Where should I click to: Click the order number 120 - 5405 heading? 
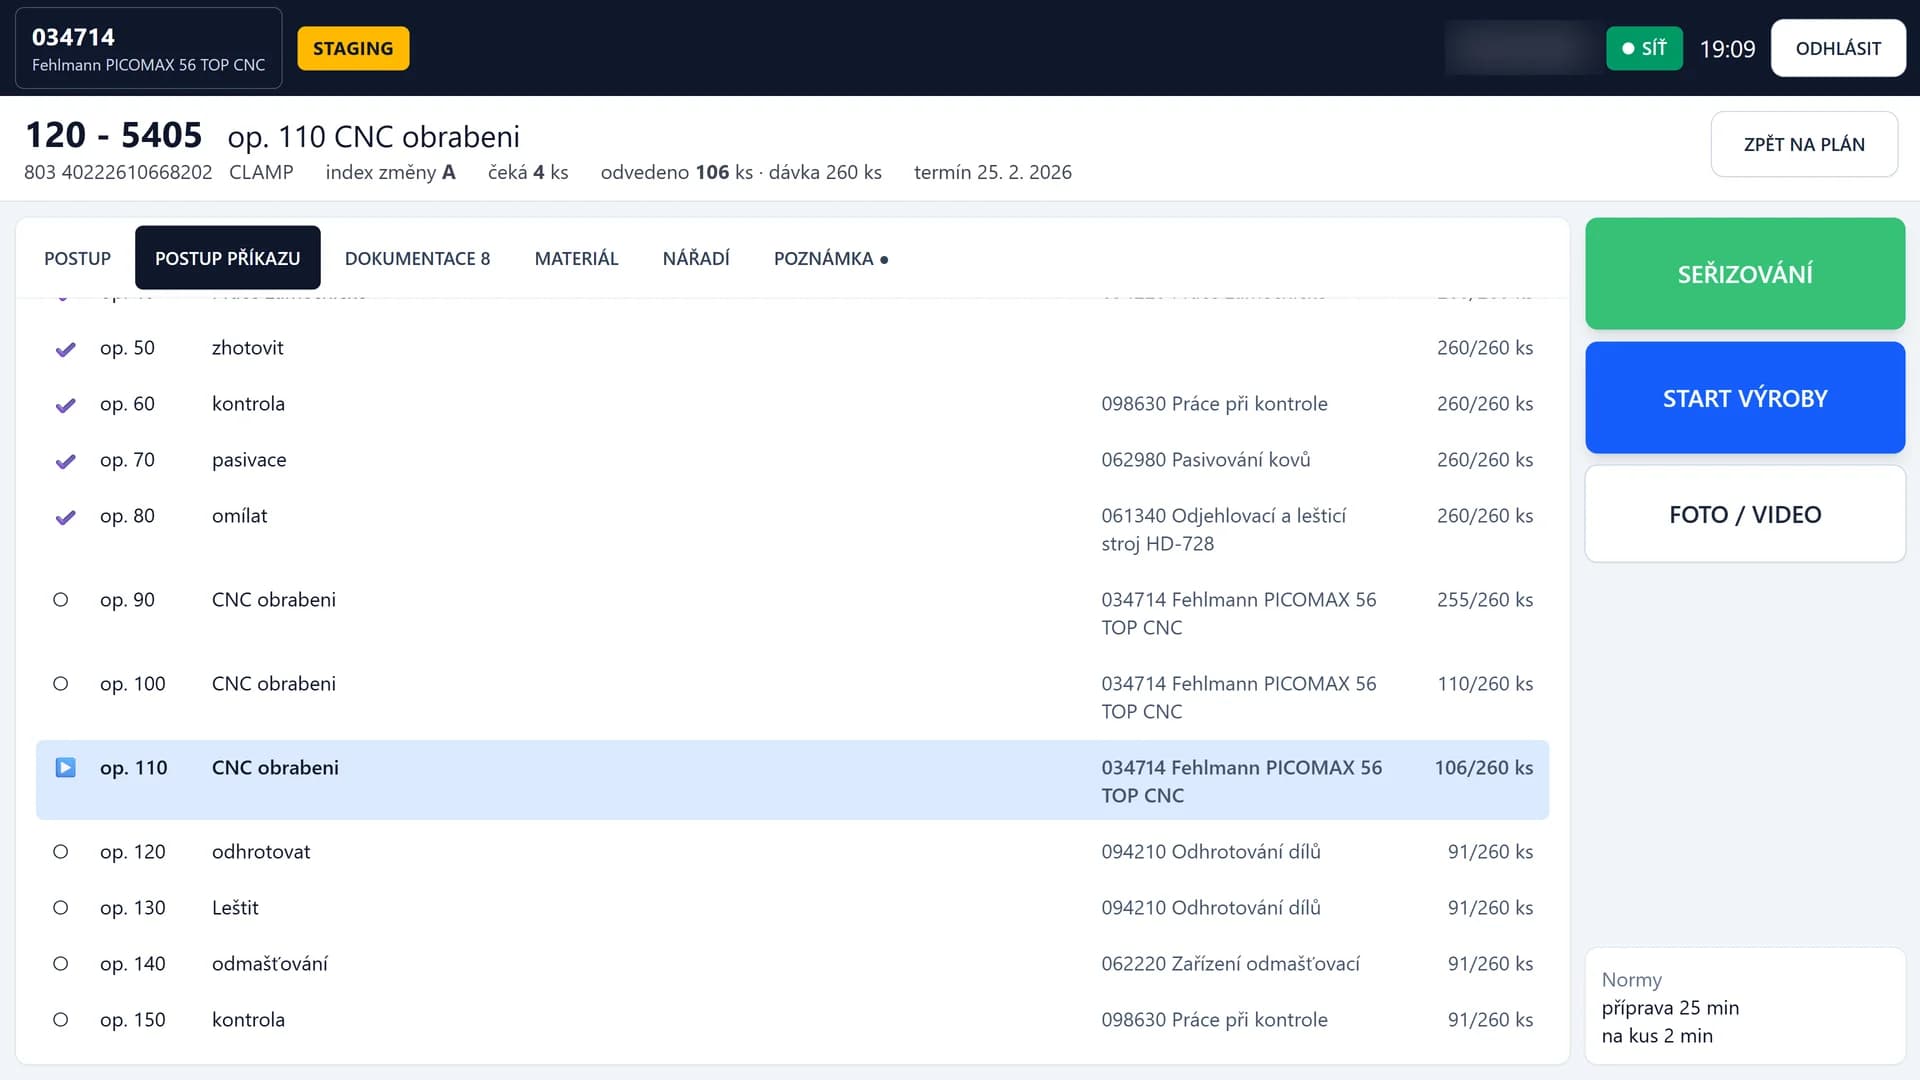point(113,135)
